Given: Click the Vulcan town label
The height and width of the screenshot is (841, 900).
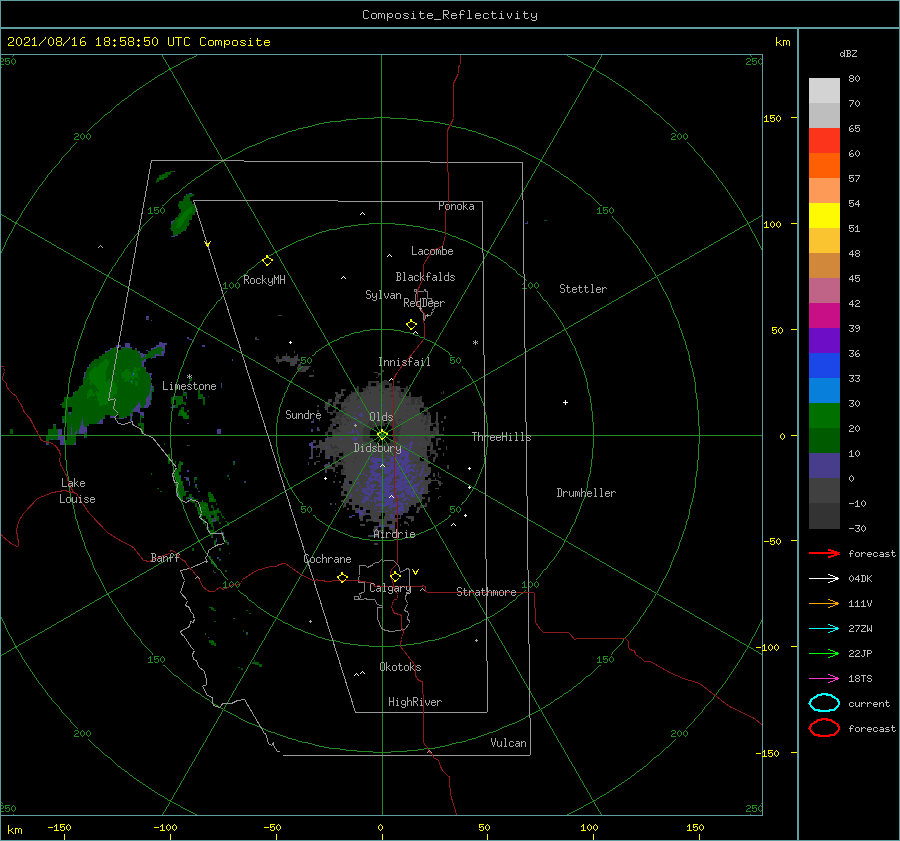Looking at the screenshot, I should 508,743.
